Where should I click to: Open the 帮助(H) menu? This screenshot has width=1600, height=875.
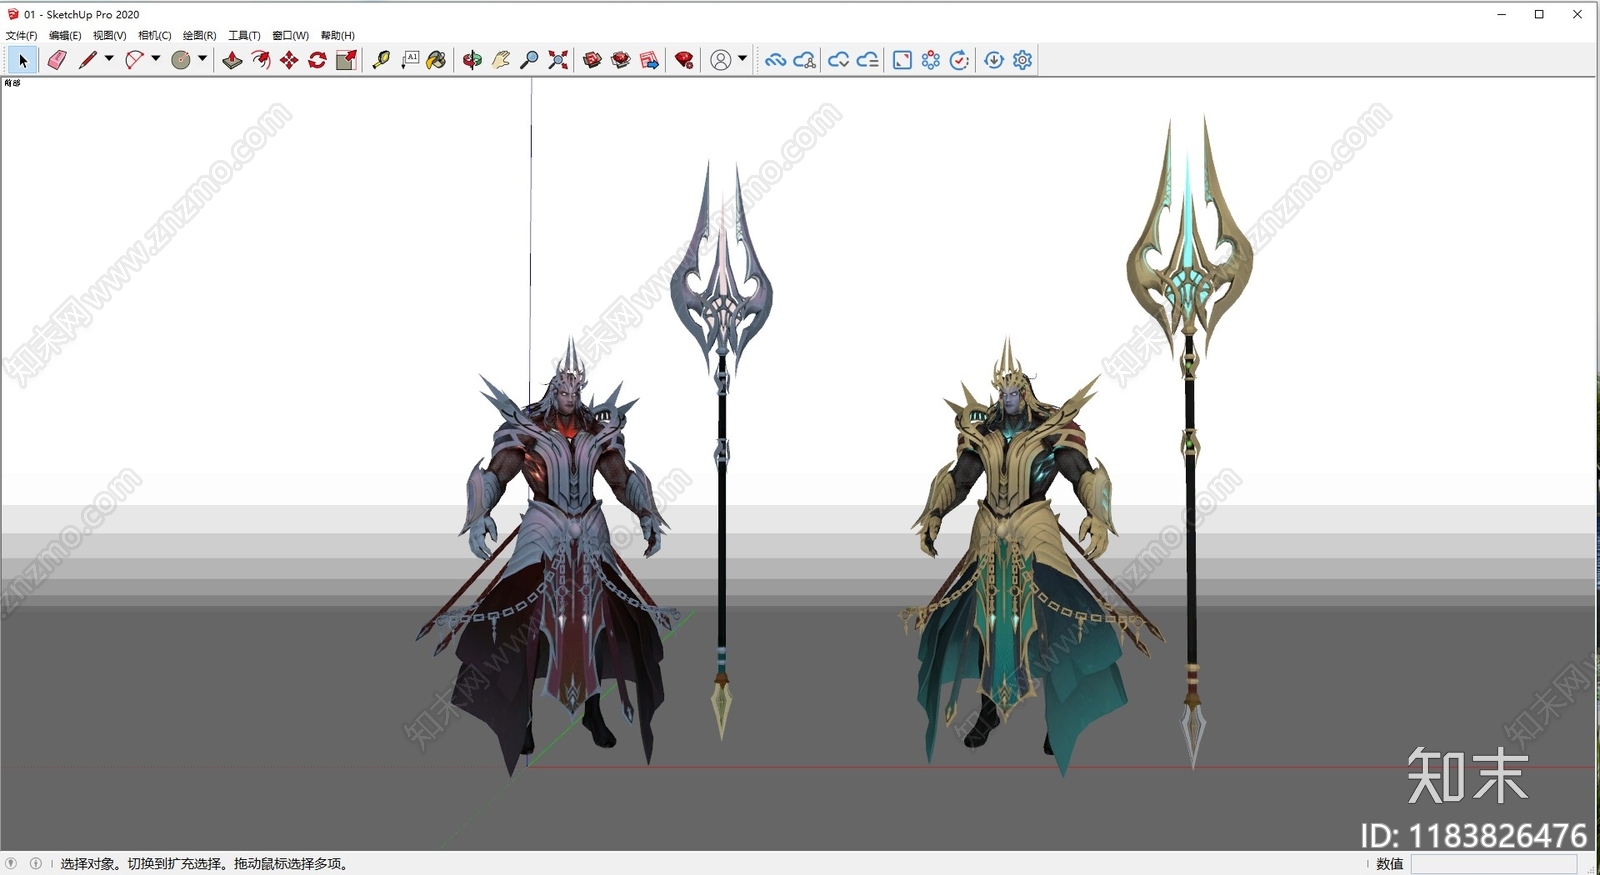pos(338,35)
